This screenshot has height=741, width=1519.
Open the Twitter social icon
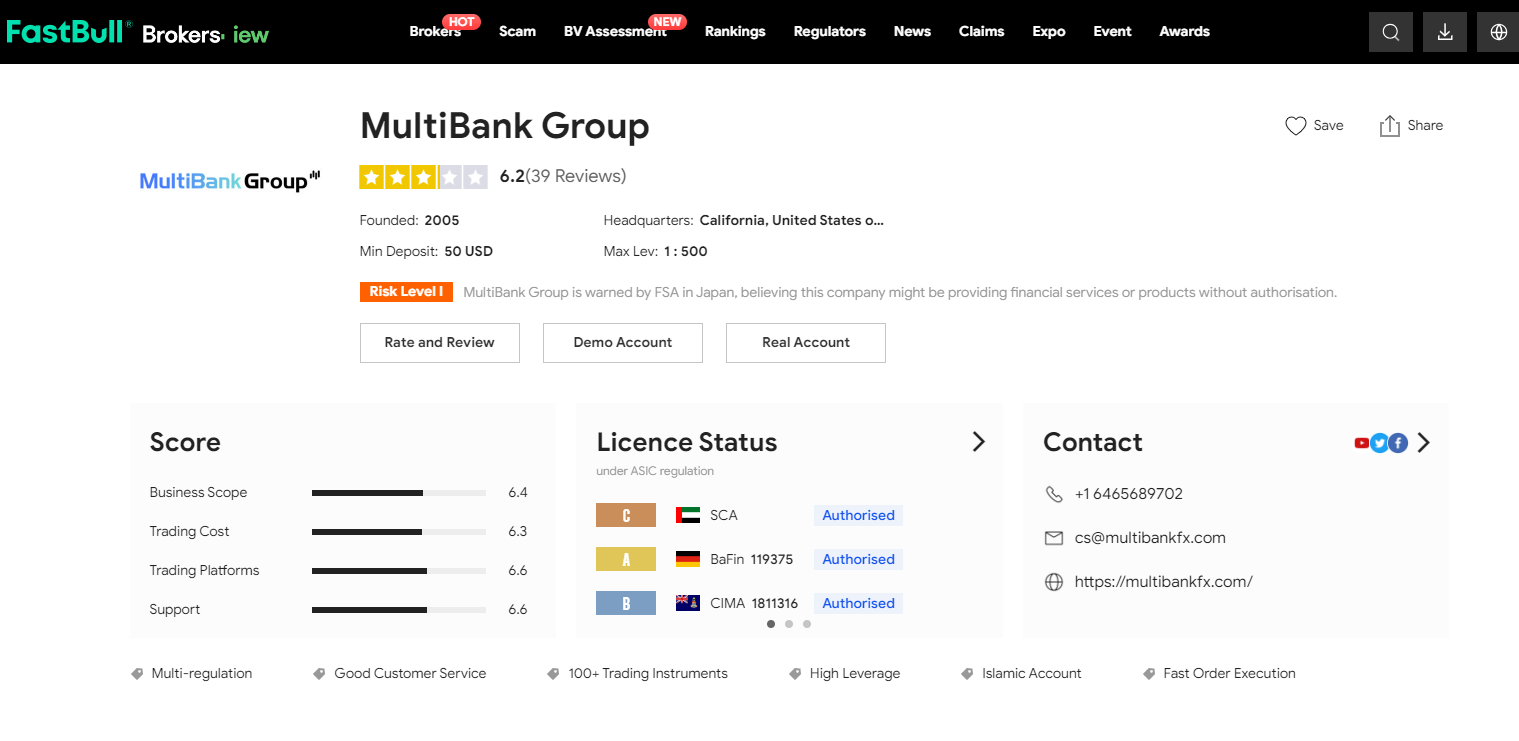(x=1380, y=443)
